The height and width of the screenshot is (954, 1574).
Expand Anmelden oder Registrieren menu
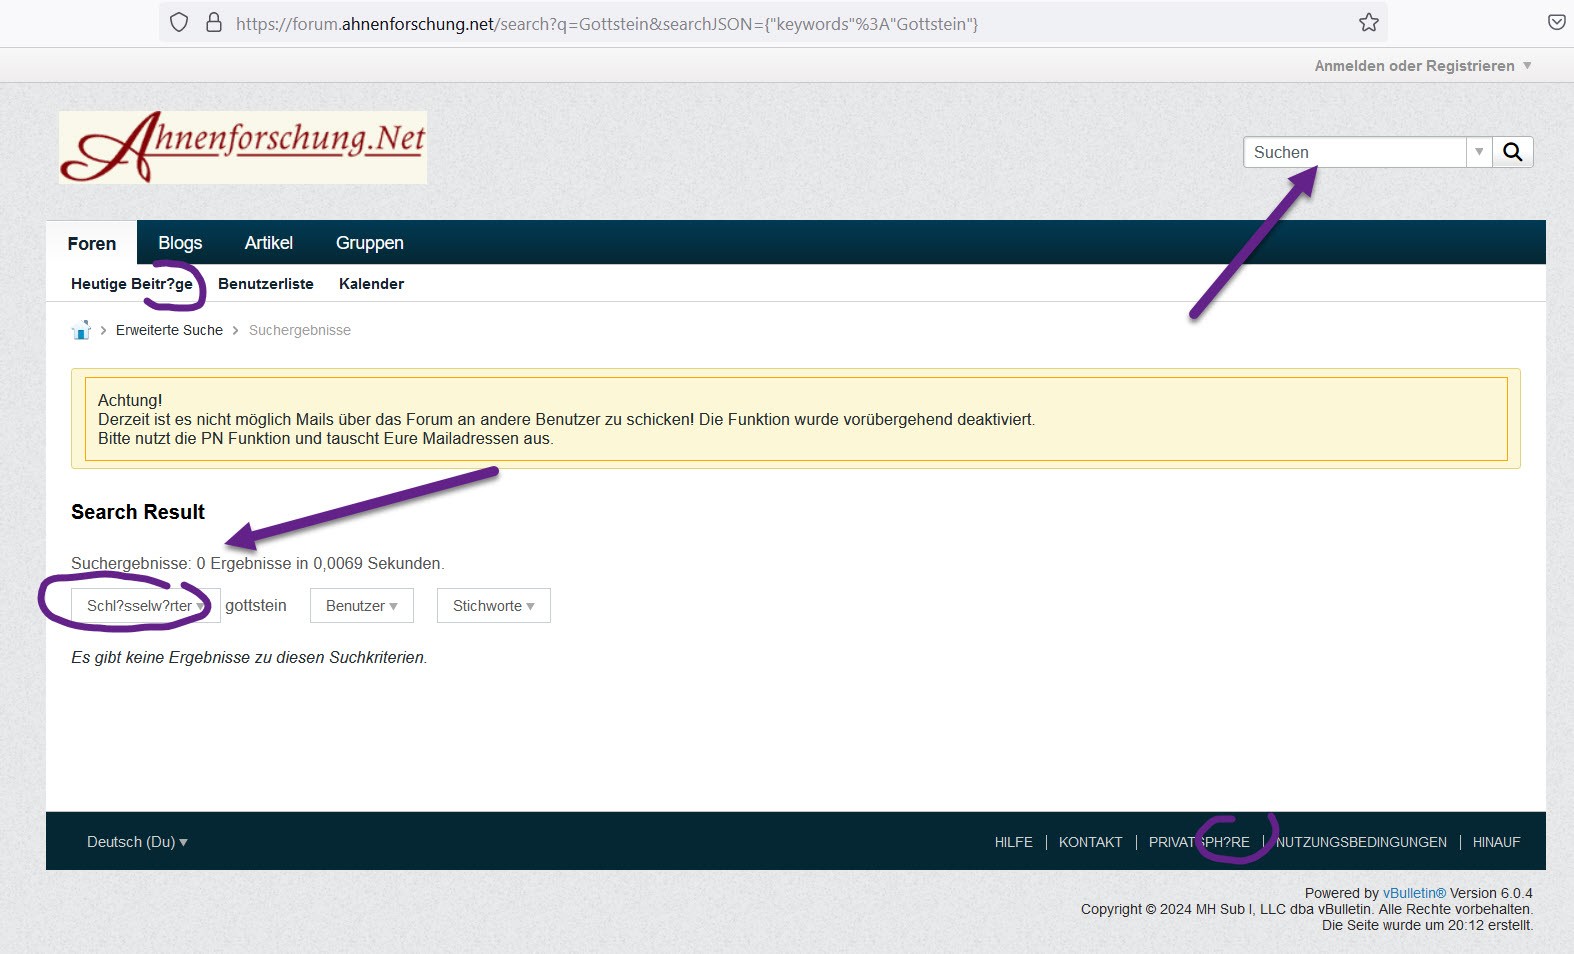[x=1422, y=66]
